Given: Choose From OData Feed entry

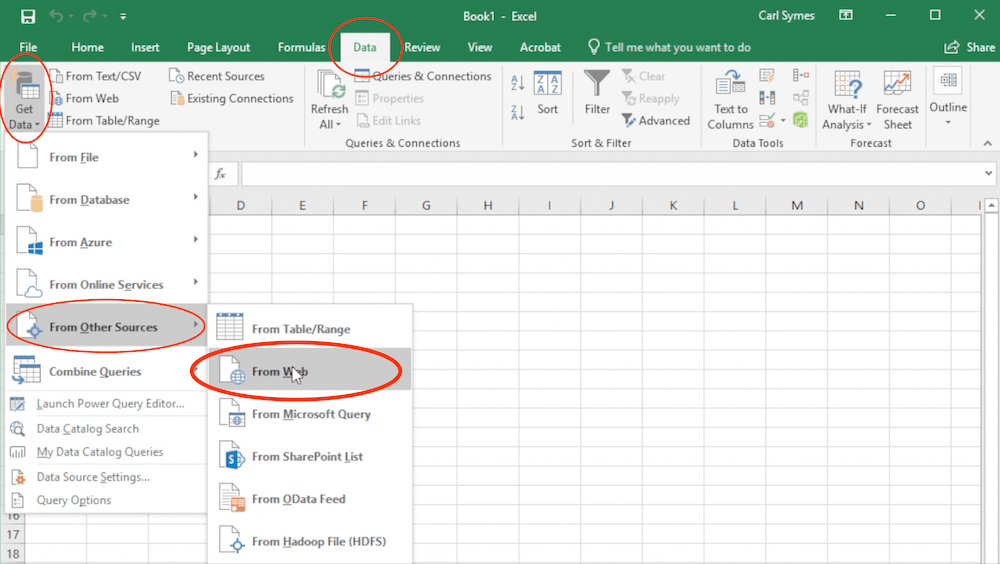Looking at the screenshot, I should [299, 499].
